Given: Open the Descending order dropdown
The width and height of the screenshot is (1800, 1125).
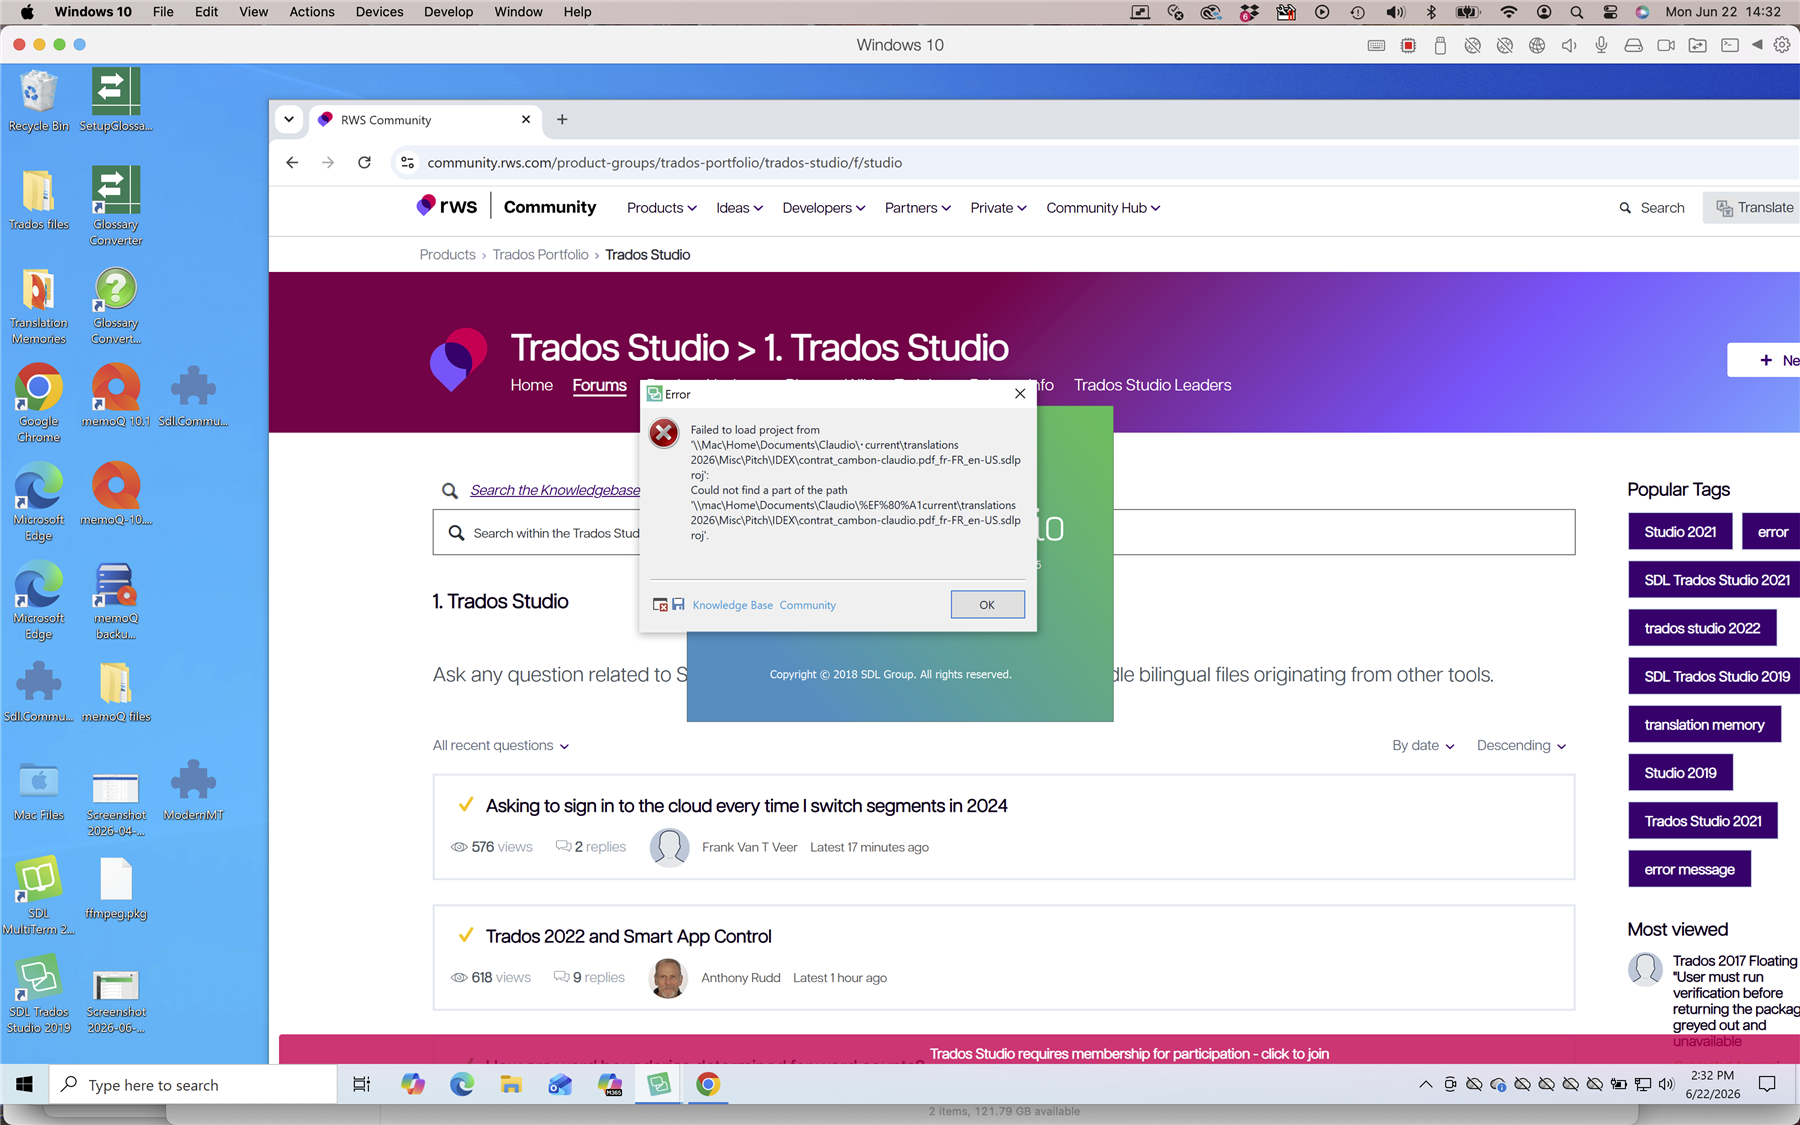Looking at the screenshot, I should (x=1521, y=746).
